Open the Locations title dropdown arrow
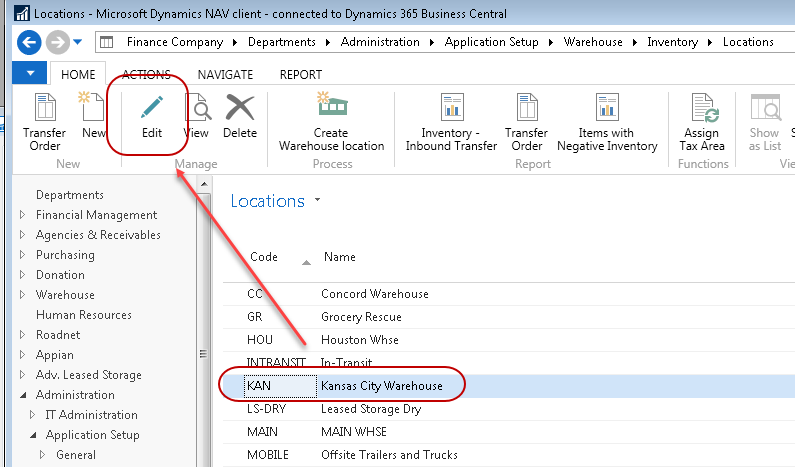This screenshot has width=795, height=467. click(318, 200)
